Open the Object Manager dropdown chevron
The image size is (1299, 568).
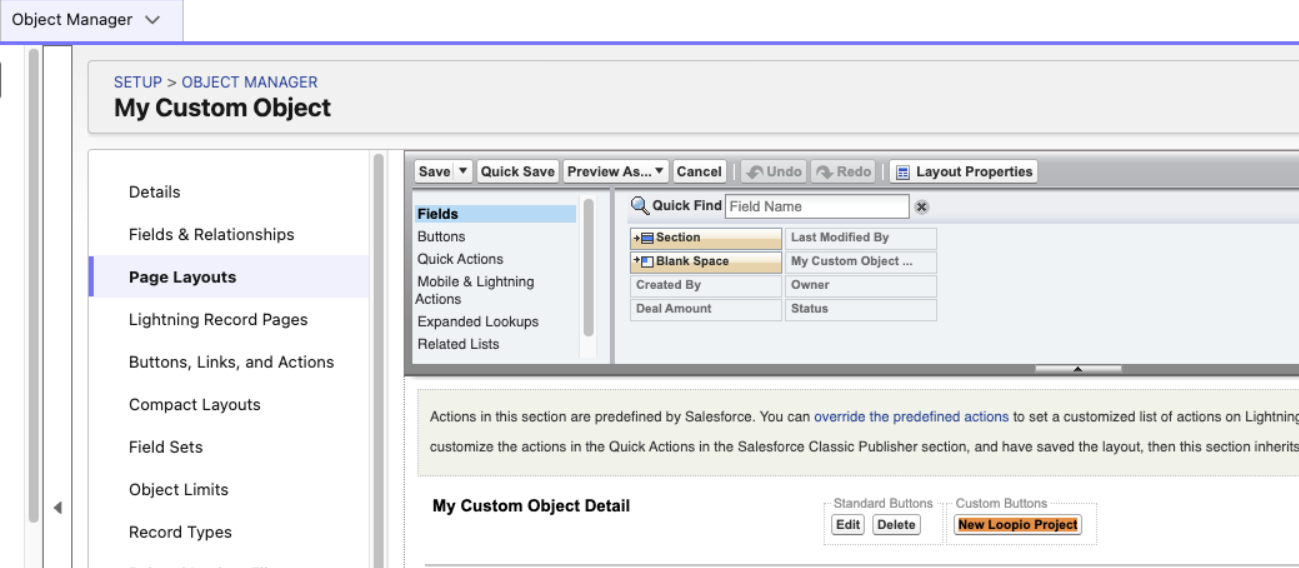coord(153,20)
